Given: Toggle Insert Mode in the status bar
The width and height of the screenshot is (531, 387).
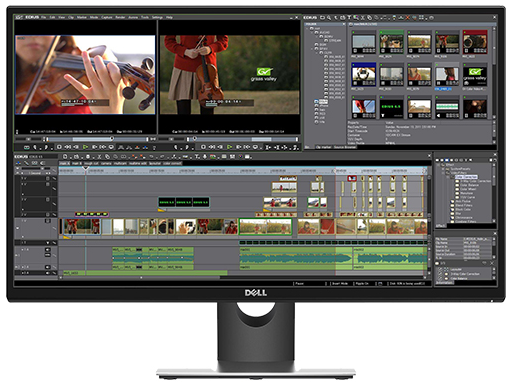Looking at the screenshot, I should [340, 283].
